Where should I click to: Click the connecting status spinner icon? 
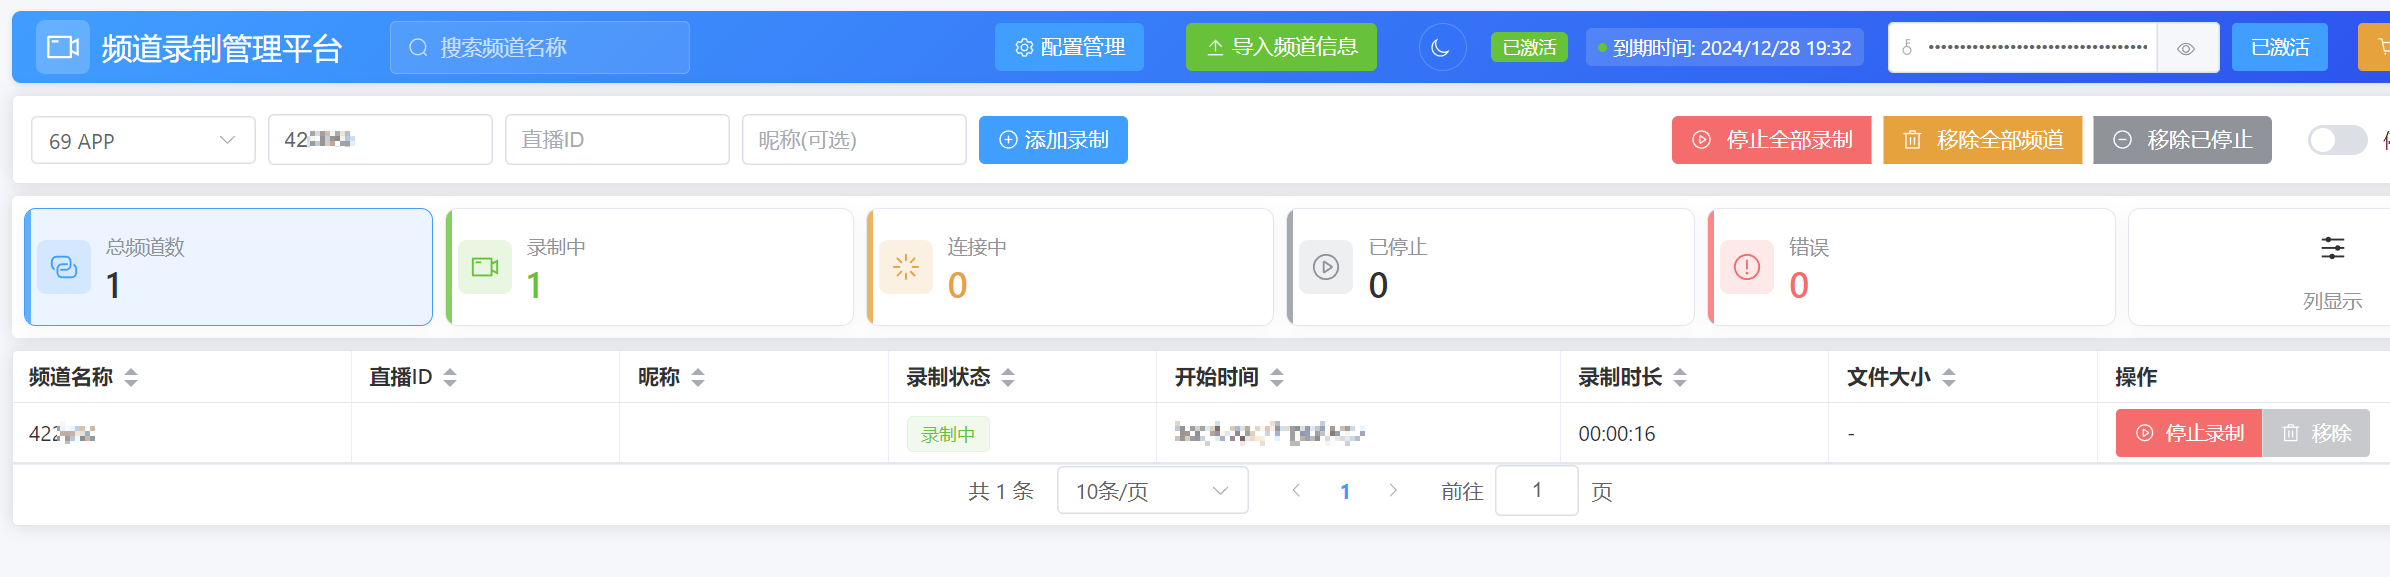click(905, 267)
